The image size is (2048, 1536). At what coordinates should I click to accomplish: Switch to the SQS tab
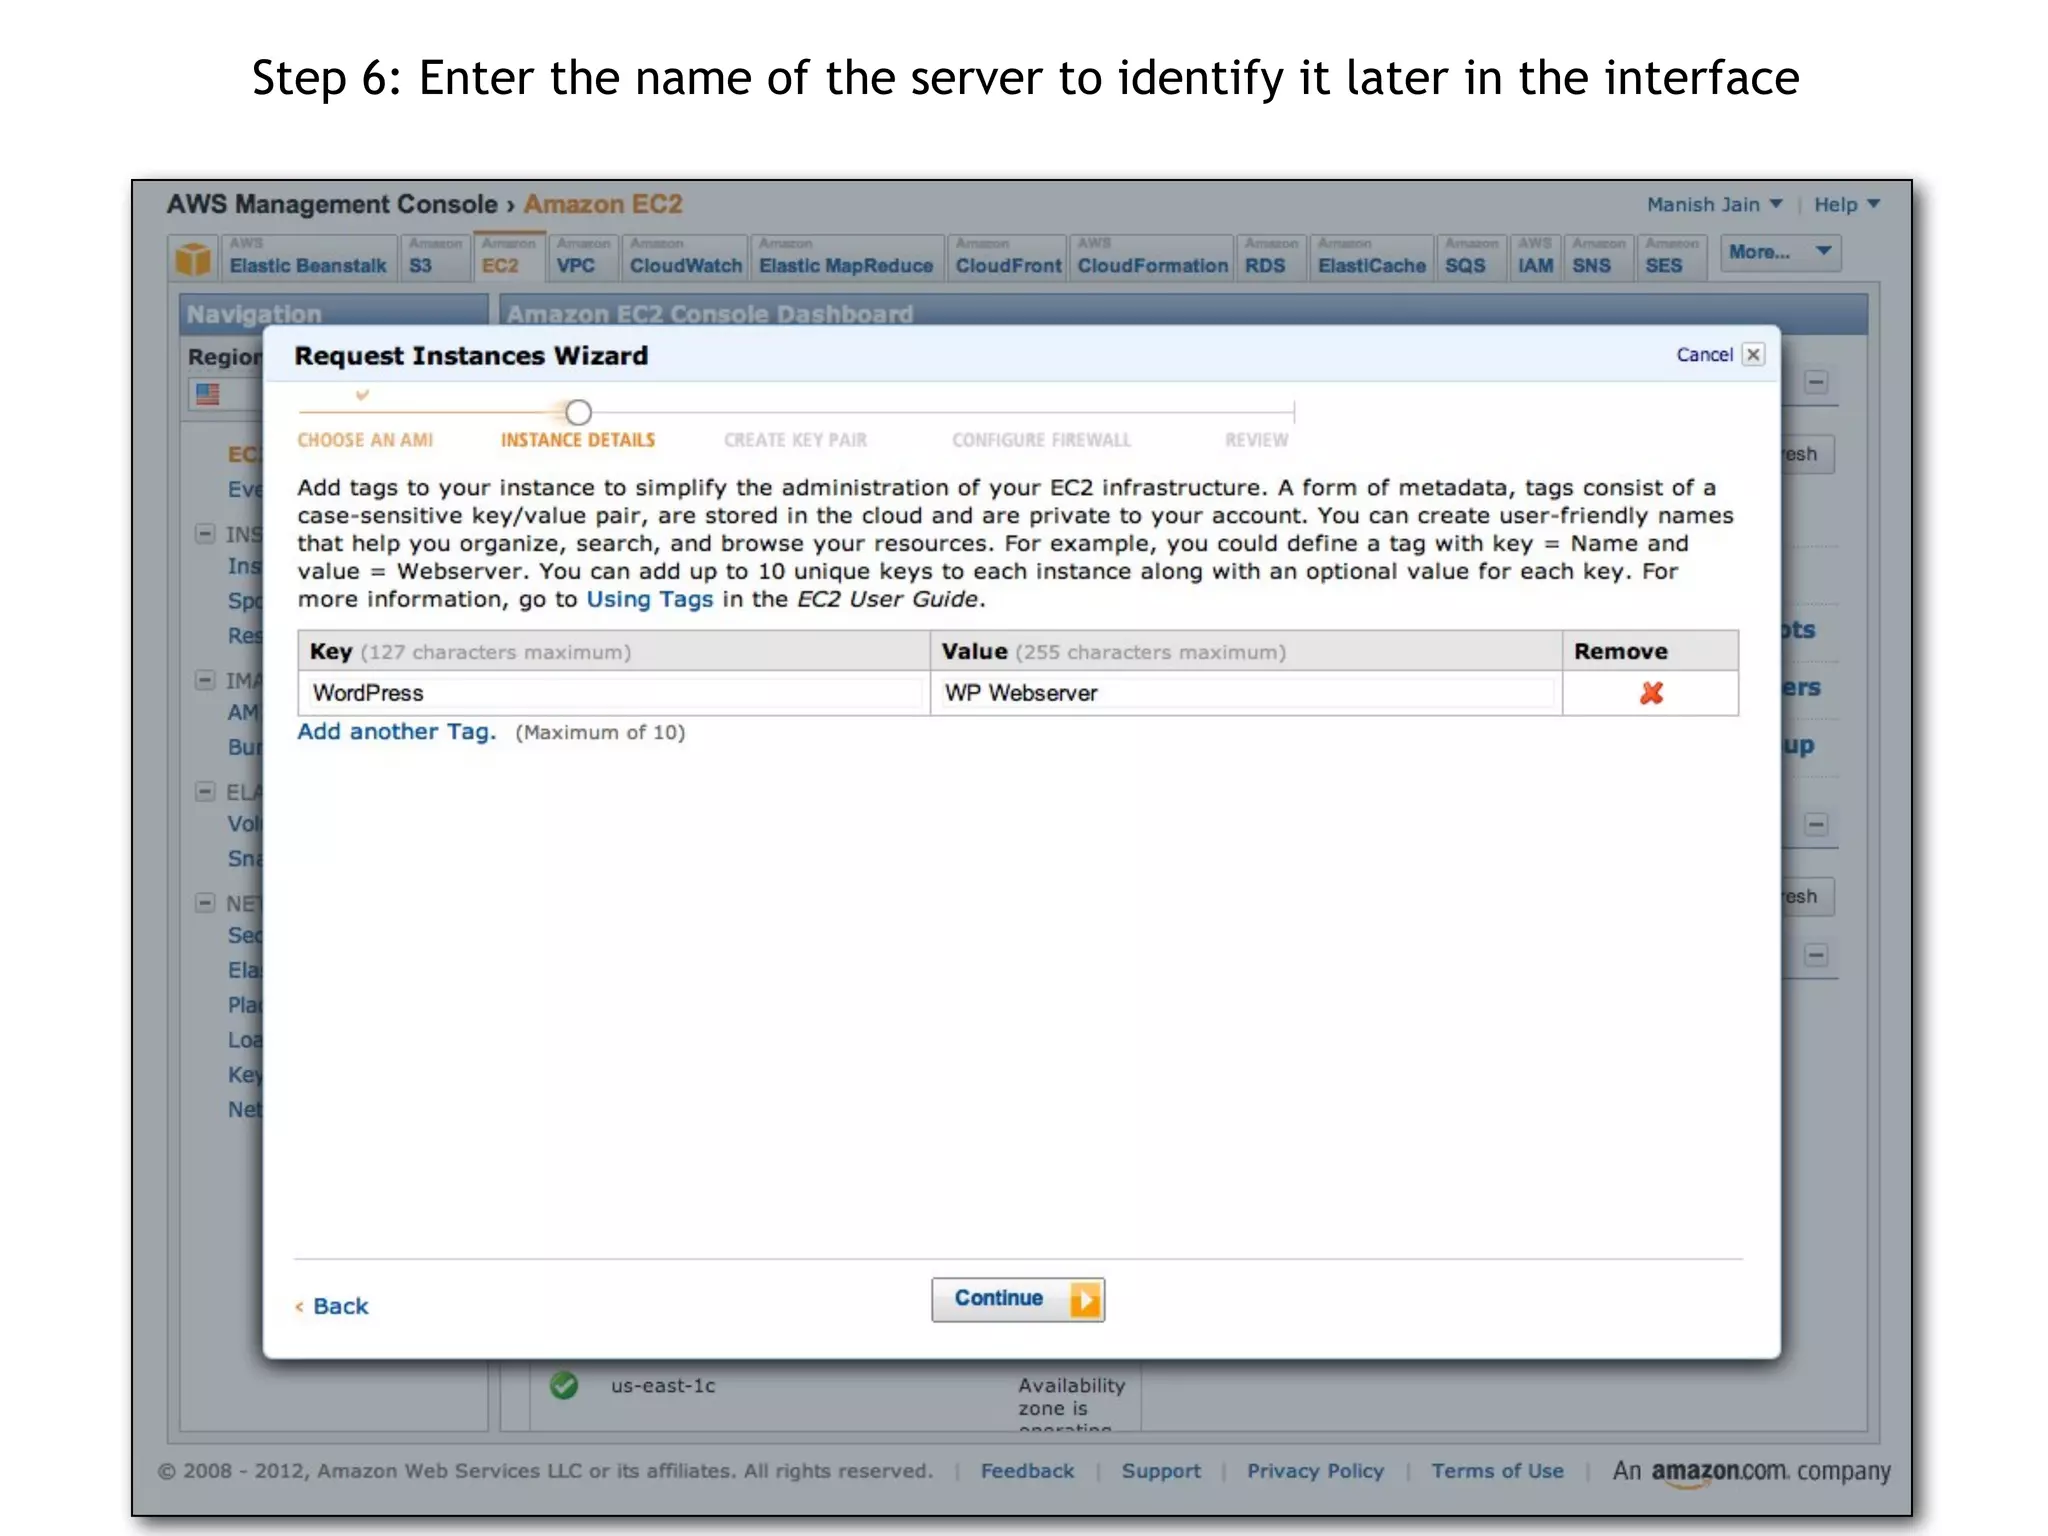pos(1470,258)
